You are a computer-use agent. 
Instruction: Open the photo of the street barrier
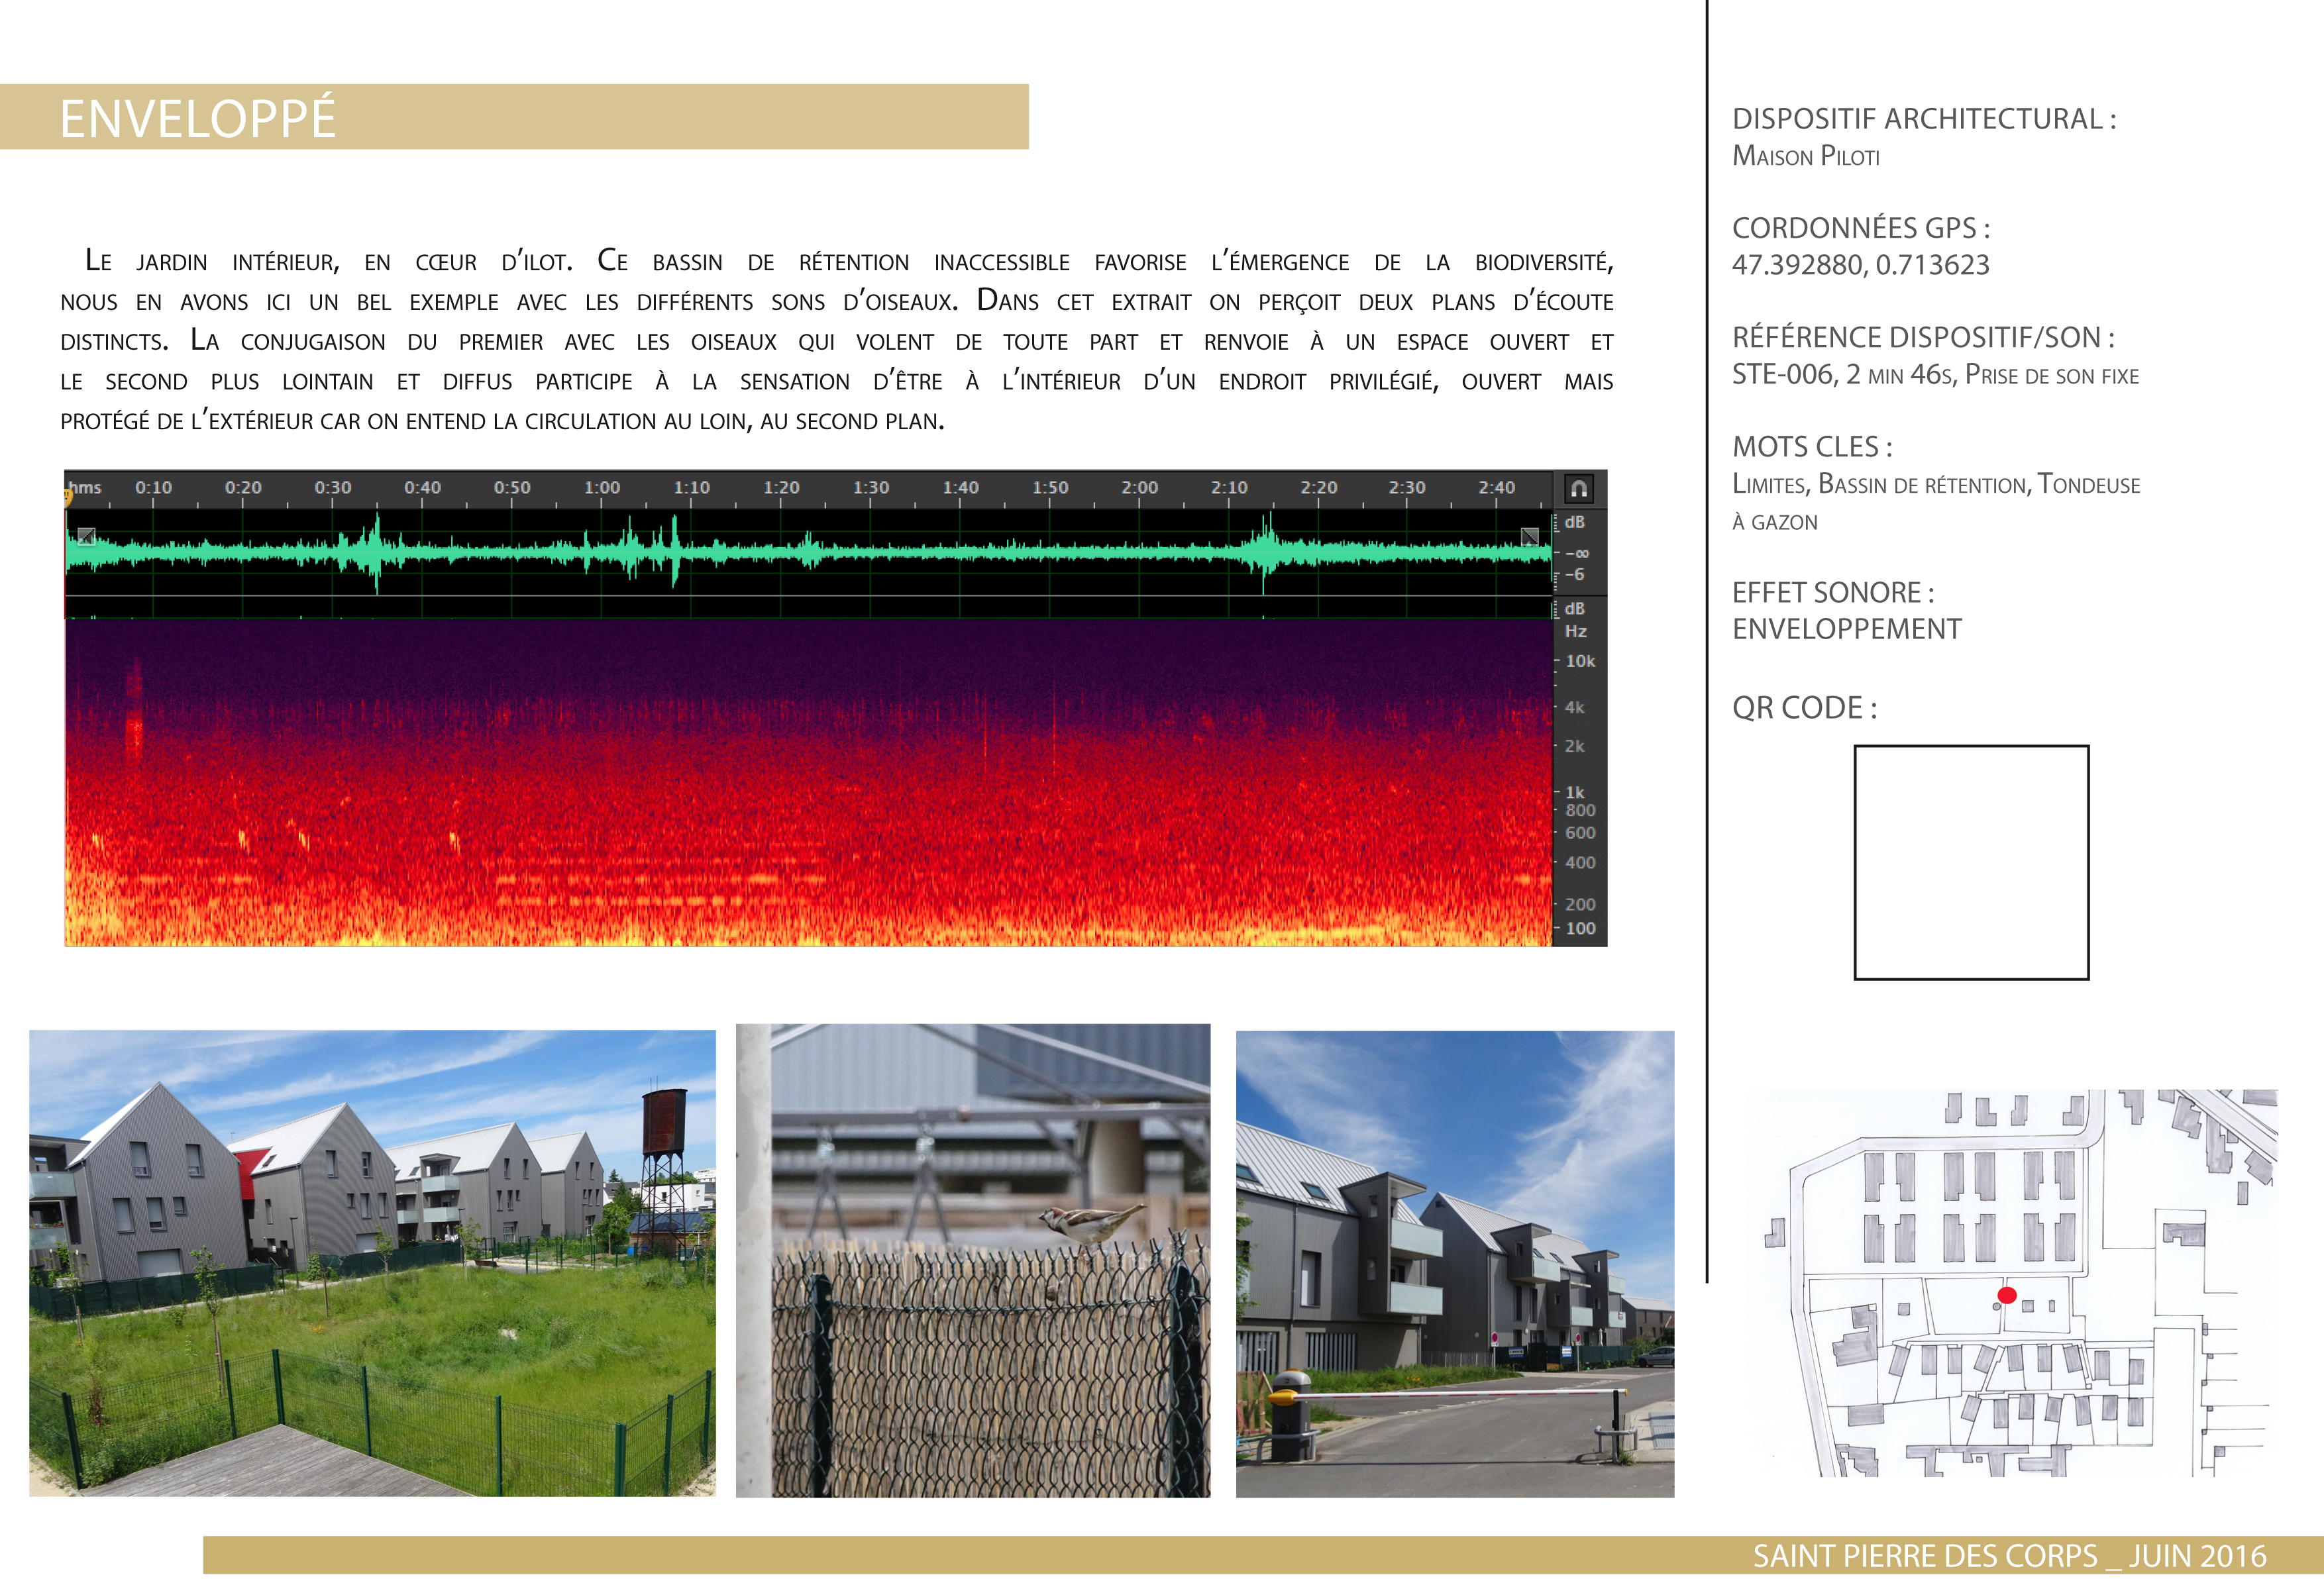1455,1264
